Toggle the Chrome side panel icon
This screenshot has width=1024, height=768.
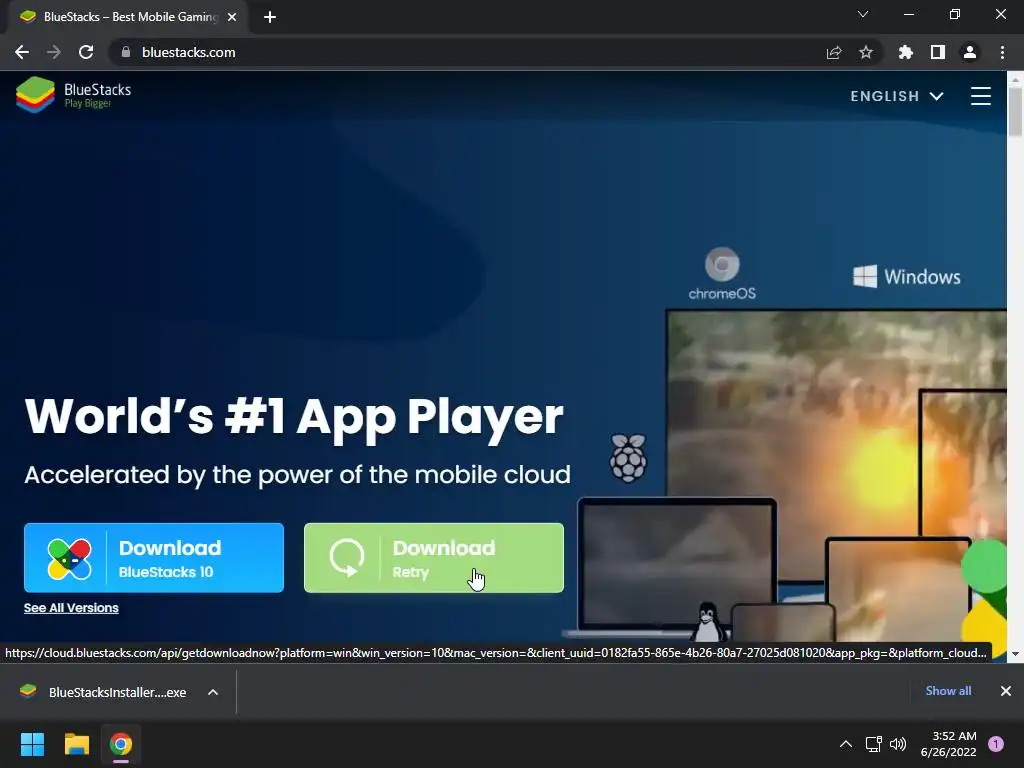[938, 52]
